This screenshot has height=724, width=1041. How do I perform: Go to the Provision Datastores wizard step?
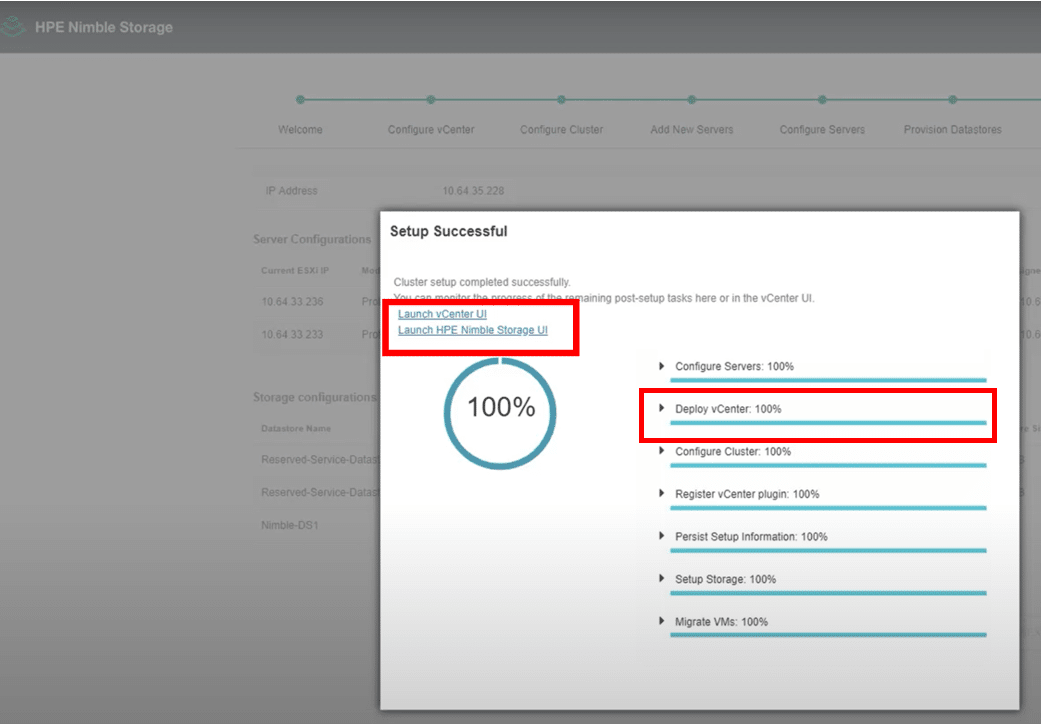coord(953,129)
